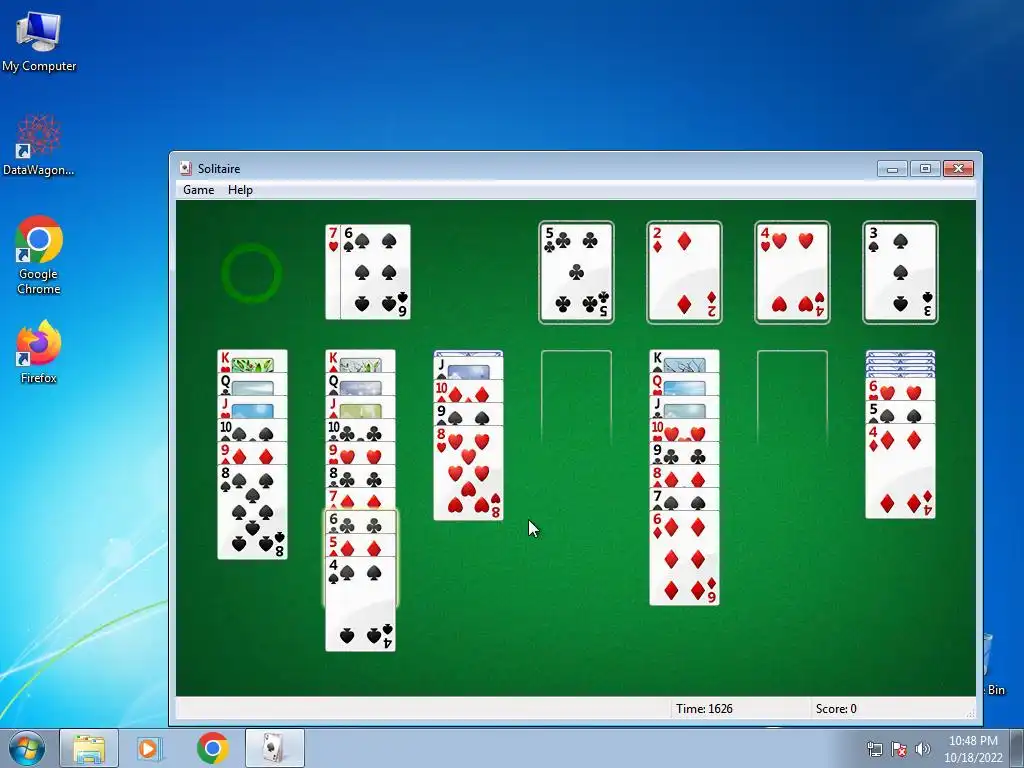Select the King of diamonds card
This screenshot has width=1024, height=768.
[360, 361]
